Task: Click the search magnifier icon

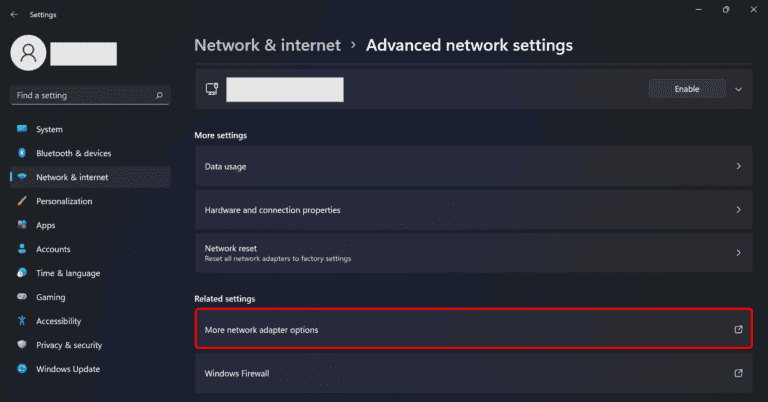Action: [159, 95]
